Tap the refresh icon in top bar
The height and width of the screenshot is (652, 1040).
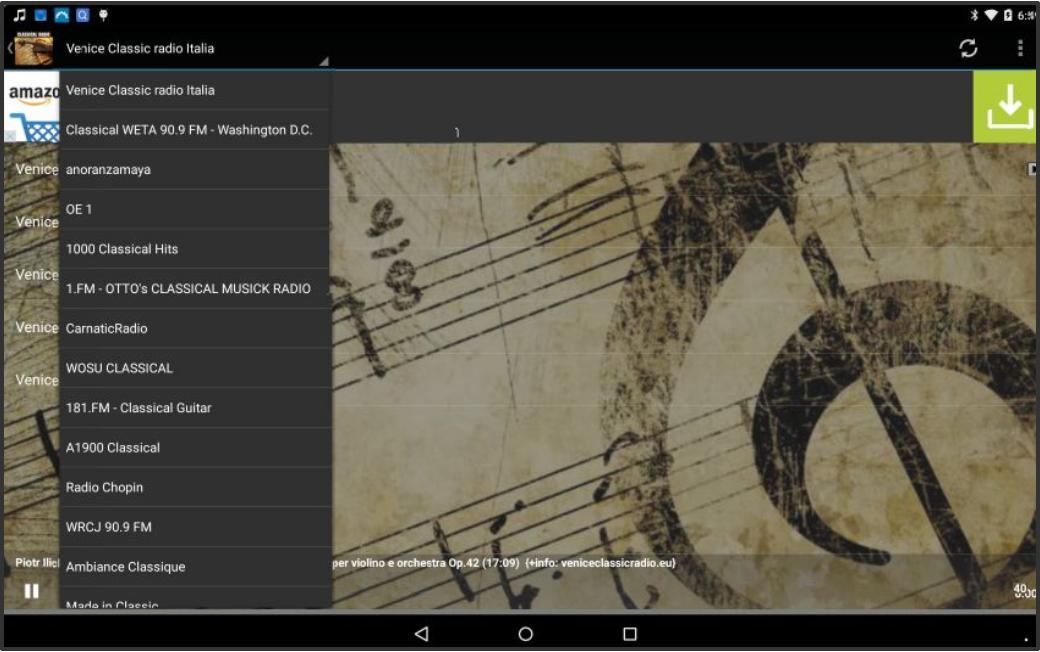pos(968,48)
